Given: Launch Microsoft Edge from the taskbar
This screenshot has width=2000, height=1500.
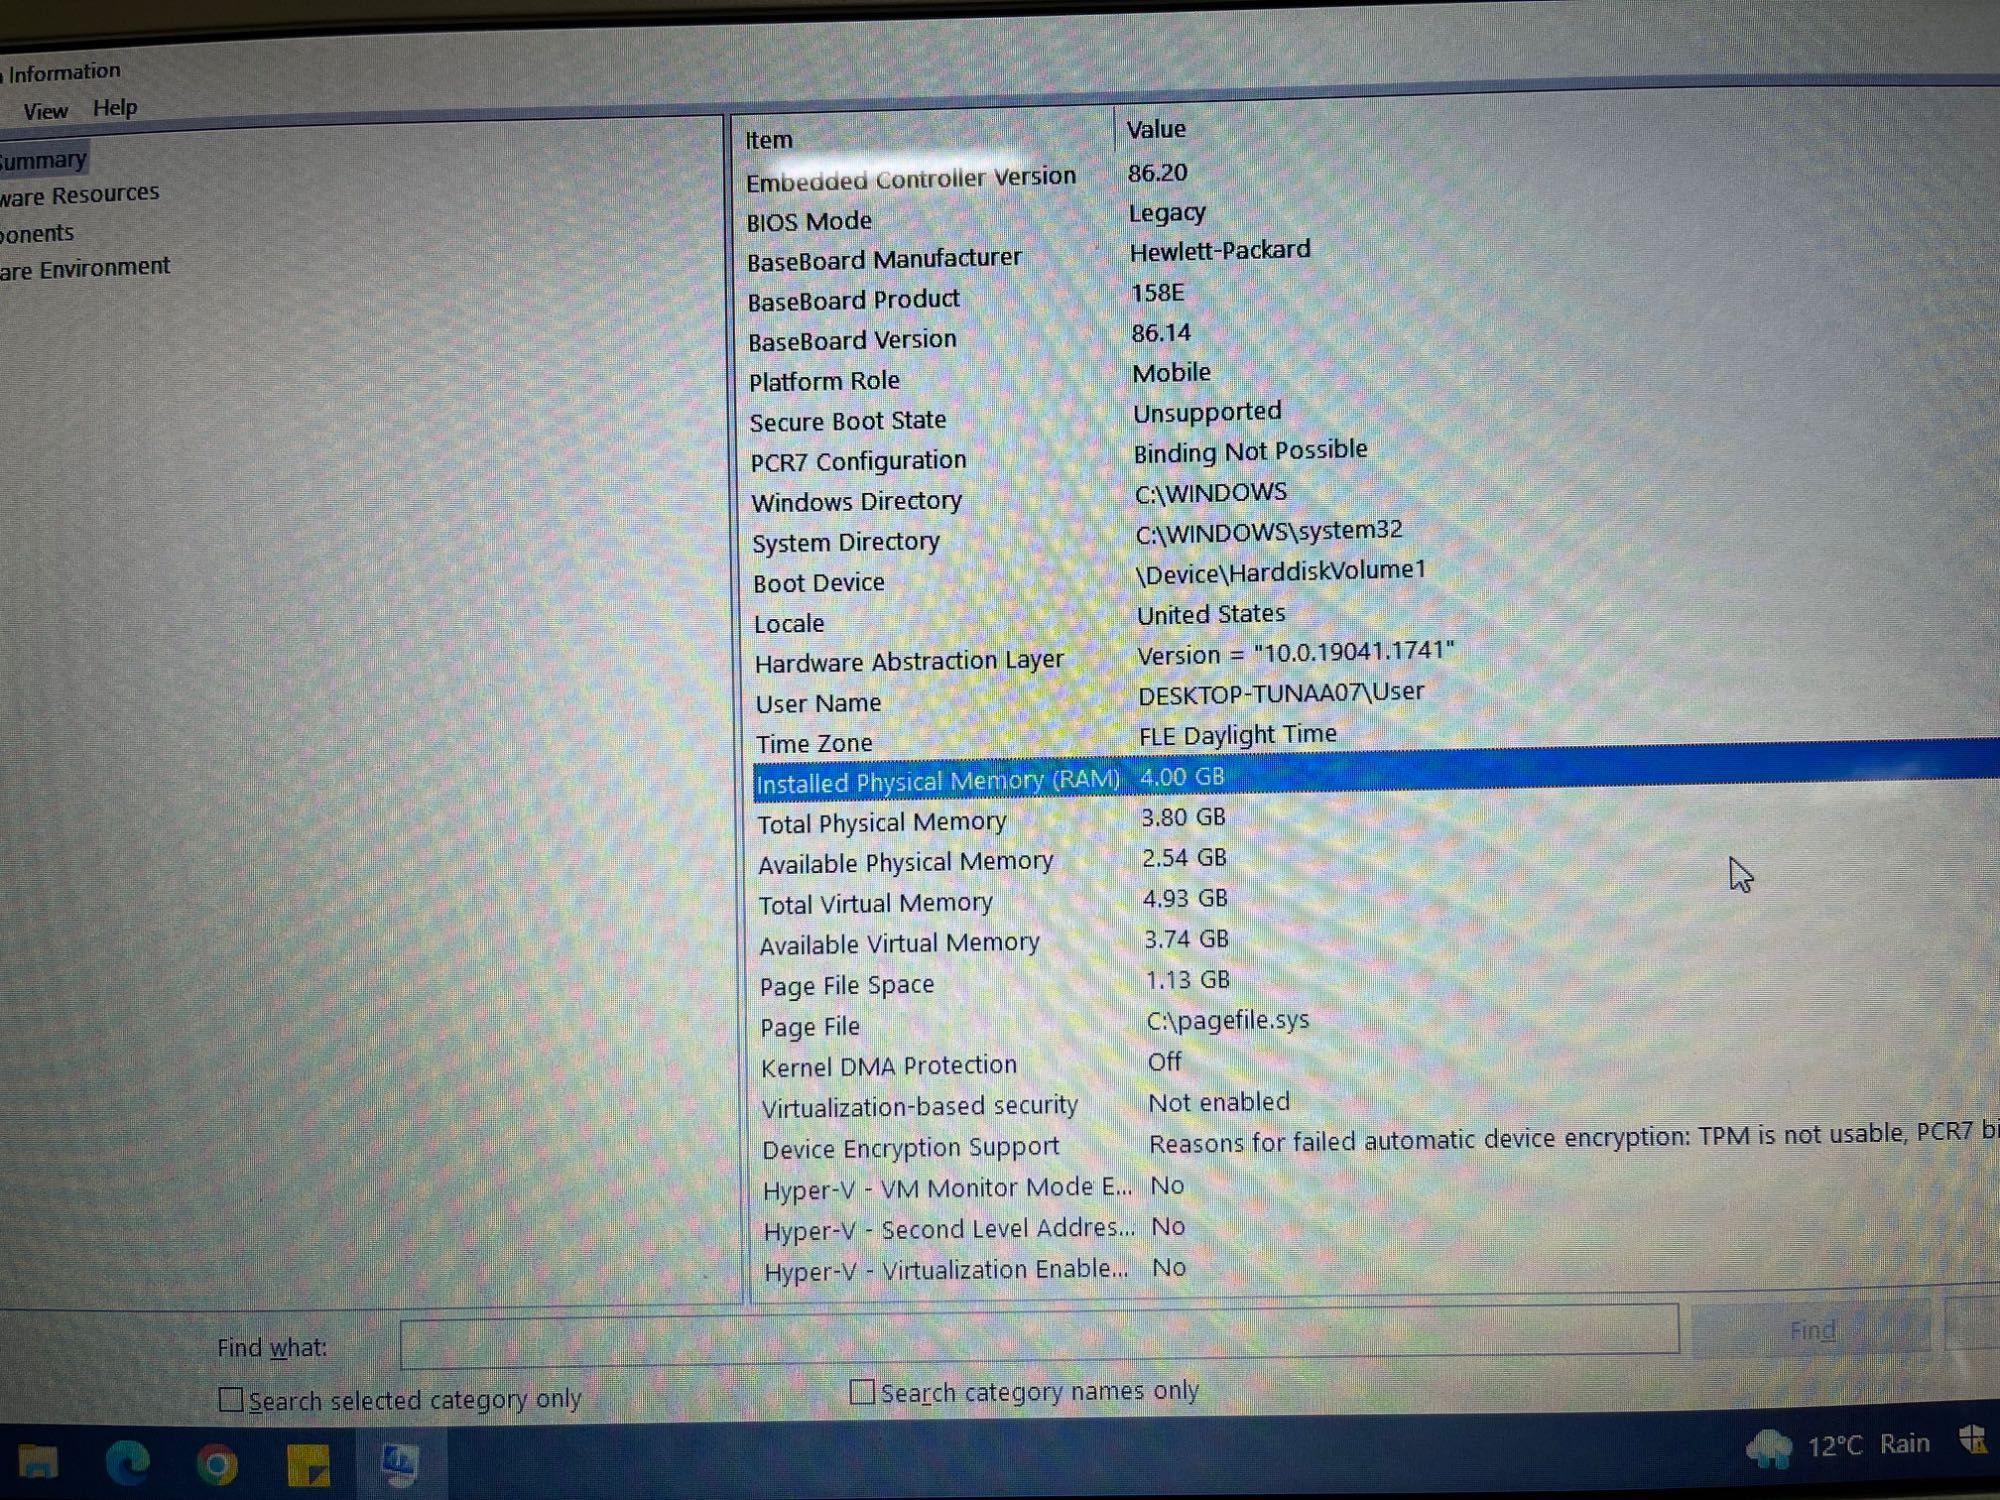Looking at the screenshot, I should tap(127, 1463).
